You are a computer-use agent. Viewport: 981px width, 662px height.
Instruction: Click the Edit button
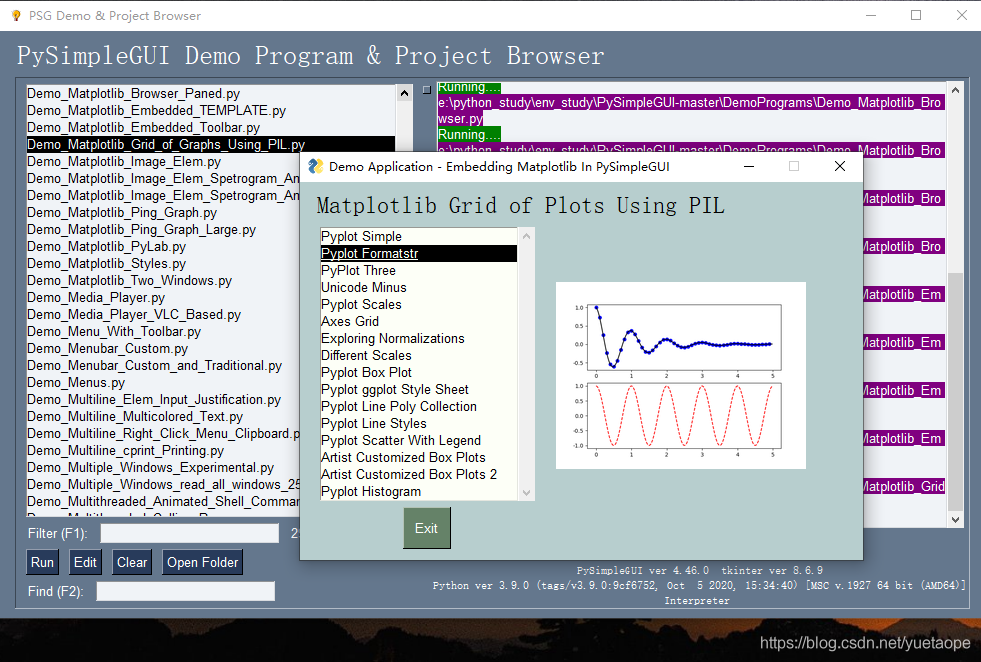(85, 563)
